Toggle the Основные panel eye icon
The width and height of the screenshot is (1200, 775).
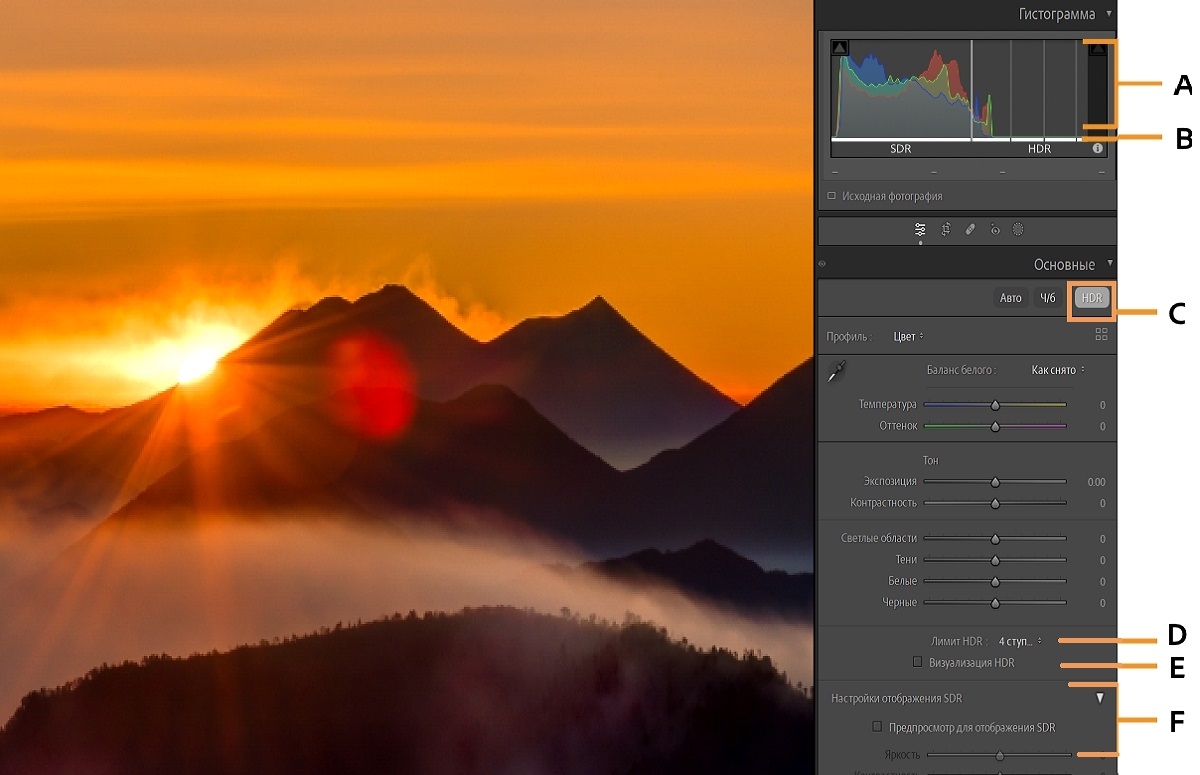[823, 265]
